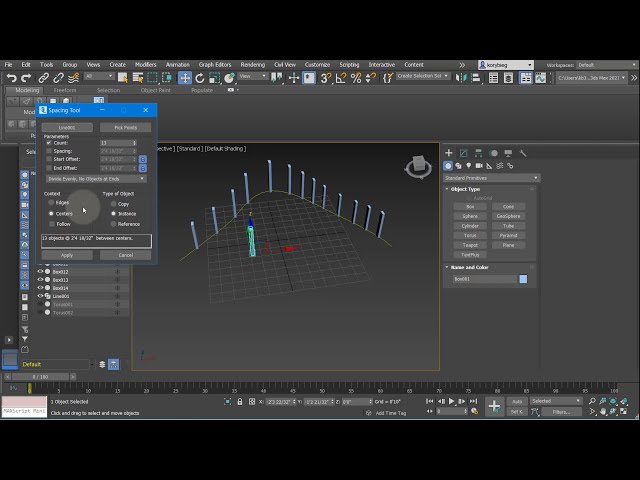Open the Curve Editor icon
Image resolution: width=640 pixels, height=480 pixels.
540,78
